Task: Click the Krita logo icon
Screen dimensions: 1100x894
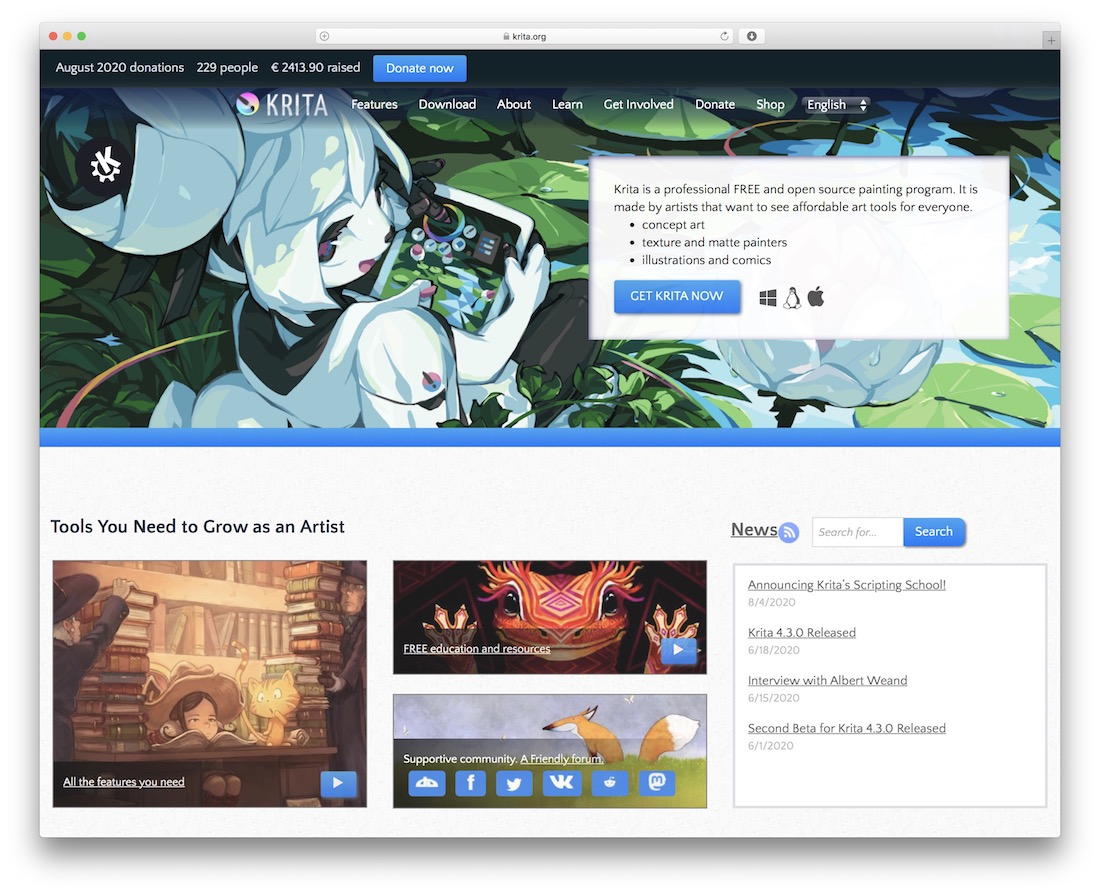Action: [x=247, y=104]
